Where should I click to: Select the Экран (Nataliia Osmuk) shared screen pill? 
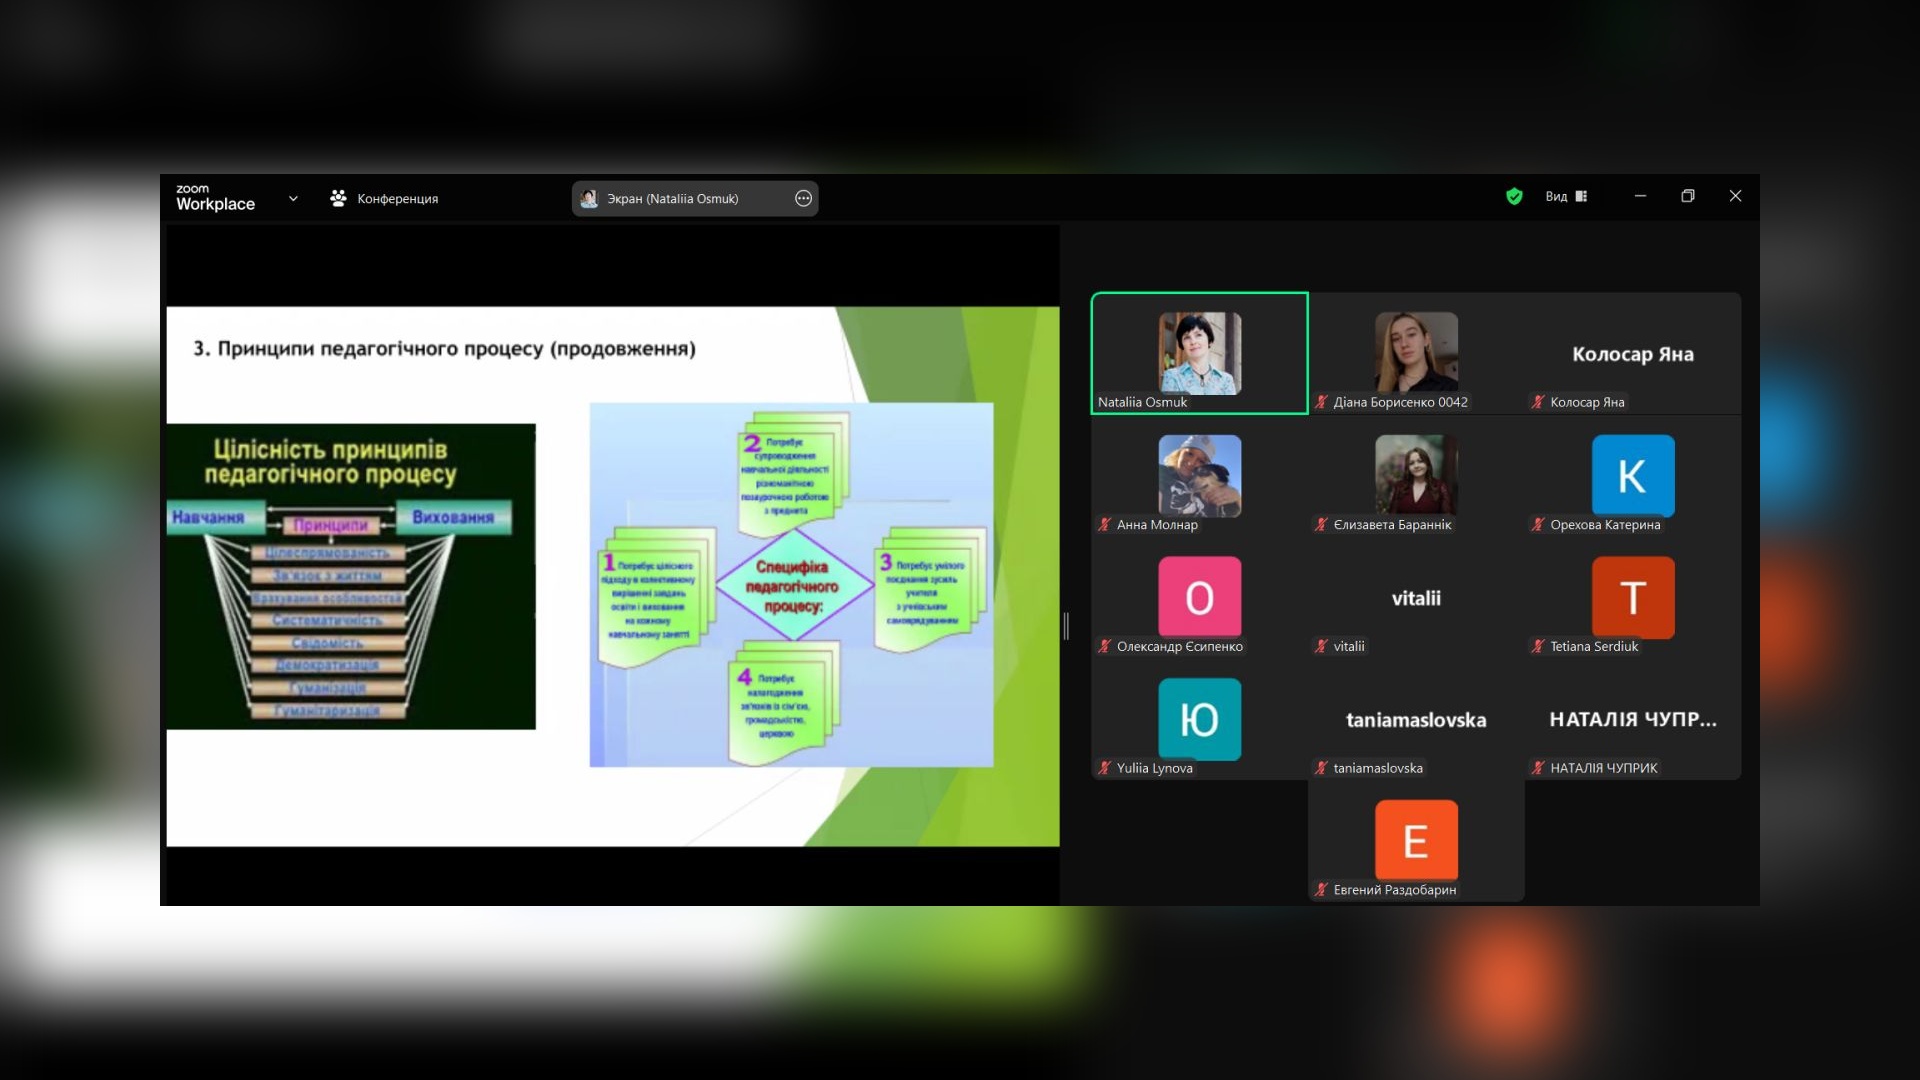tap(672, 198)
